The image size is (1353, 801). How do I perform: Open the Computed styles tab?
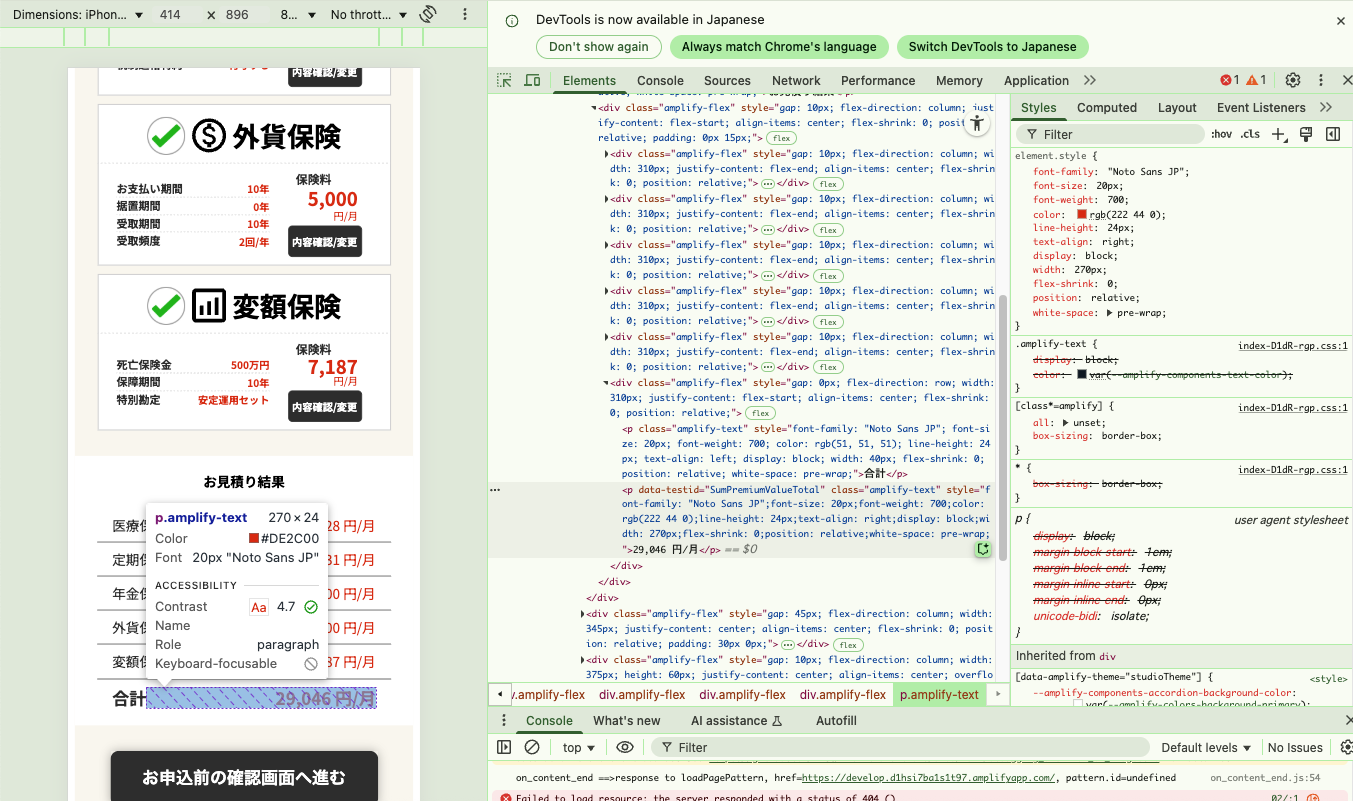pos(1107,107)
